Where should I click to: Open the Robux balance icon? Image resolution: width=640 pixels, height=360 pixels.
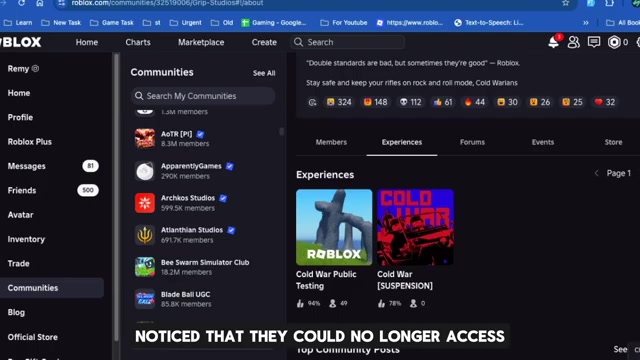pyautogui.click(x=614, y=42)
